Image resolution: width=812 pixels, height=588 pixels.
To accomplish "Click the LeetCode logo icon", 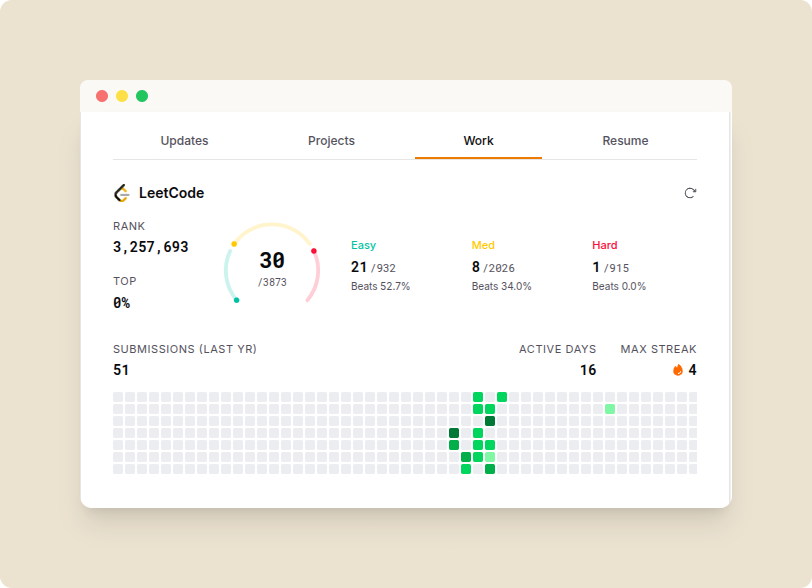I will click(122, 193).
